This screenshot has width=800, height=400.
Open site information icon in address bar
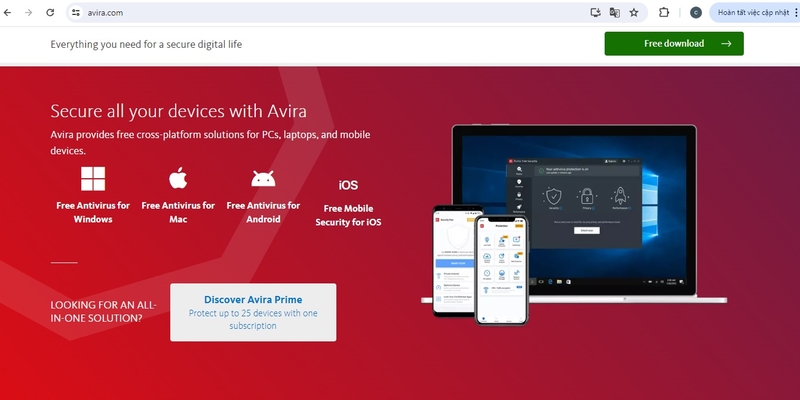coord(76,13)
